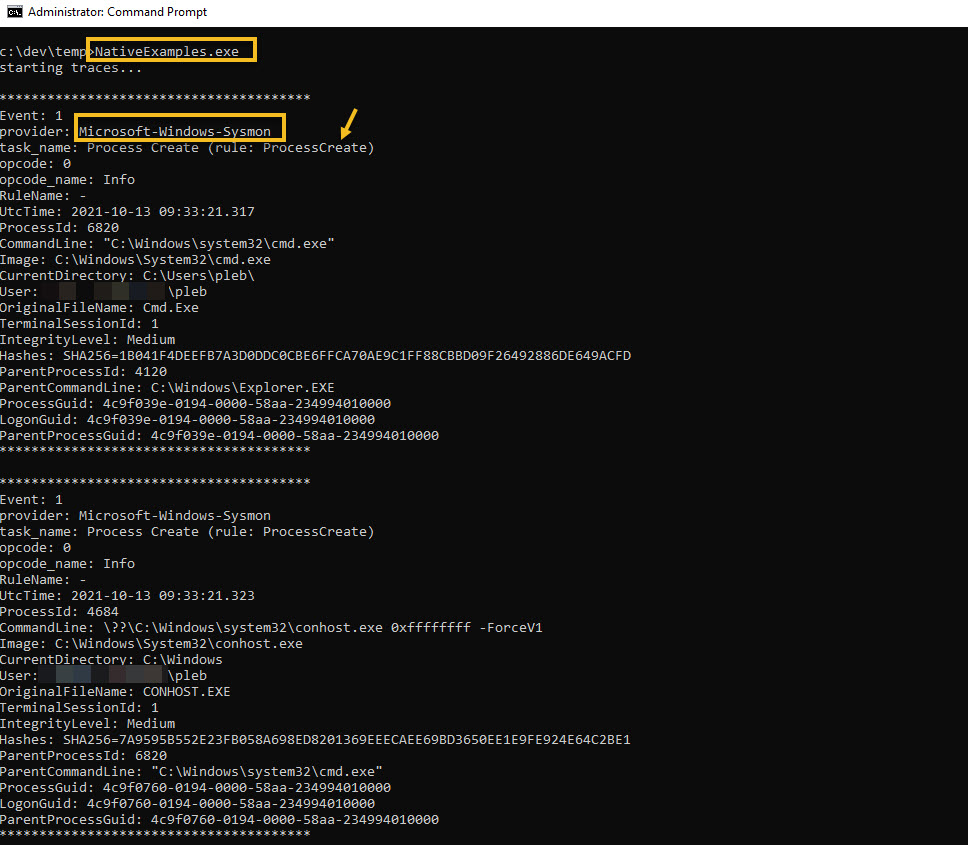Image resolution: width=968 pixels, height=845 pixels.
Task: Click the SHA256 hash starting with 7A9595B5
Action: pyautogui.click(x=347, y=740)
